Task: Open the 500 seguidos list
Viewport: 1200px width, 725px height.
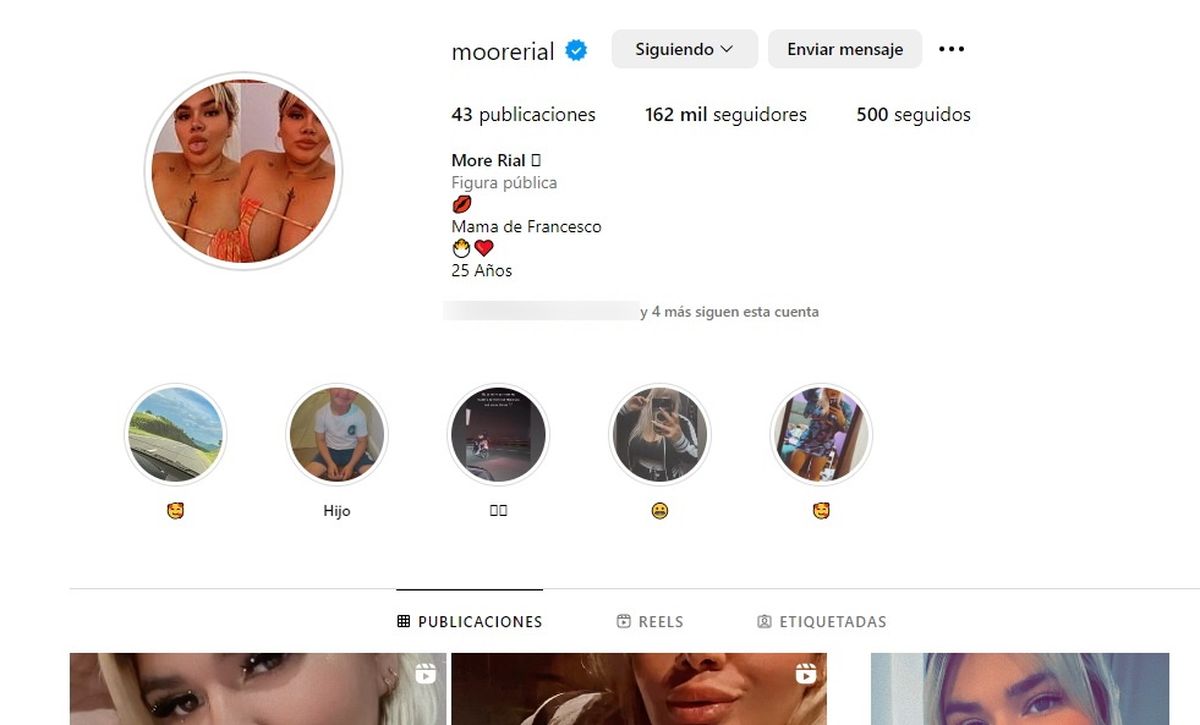Action: click(913, 115)
